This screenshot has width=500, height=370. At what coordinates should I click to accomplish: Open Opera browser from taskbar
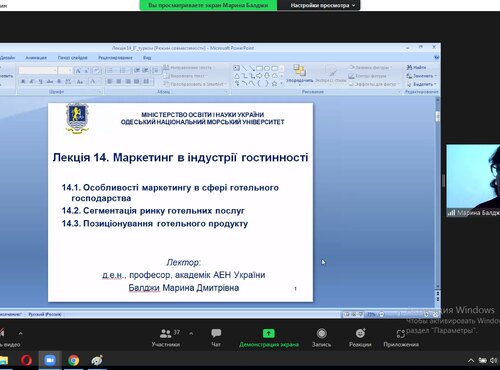tap(27, 360)
